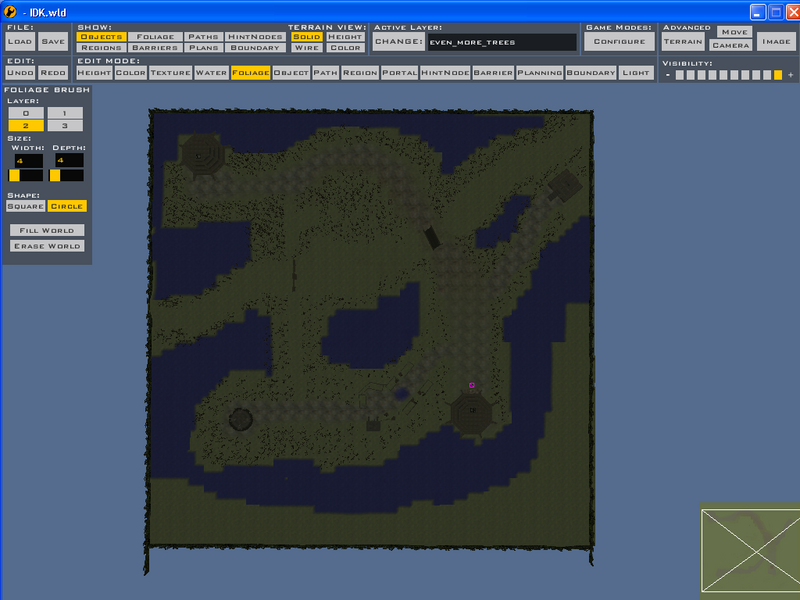Select Wire terrain view

coord(307,47)
